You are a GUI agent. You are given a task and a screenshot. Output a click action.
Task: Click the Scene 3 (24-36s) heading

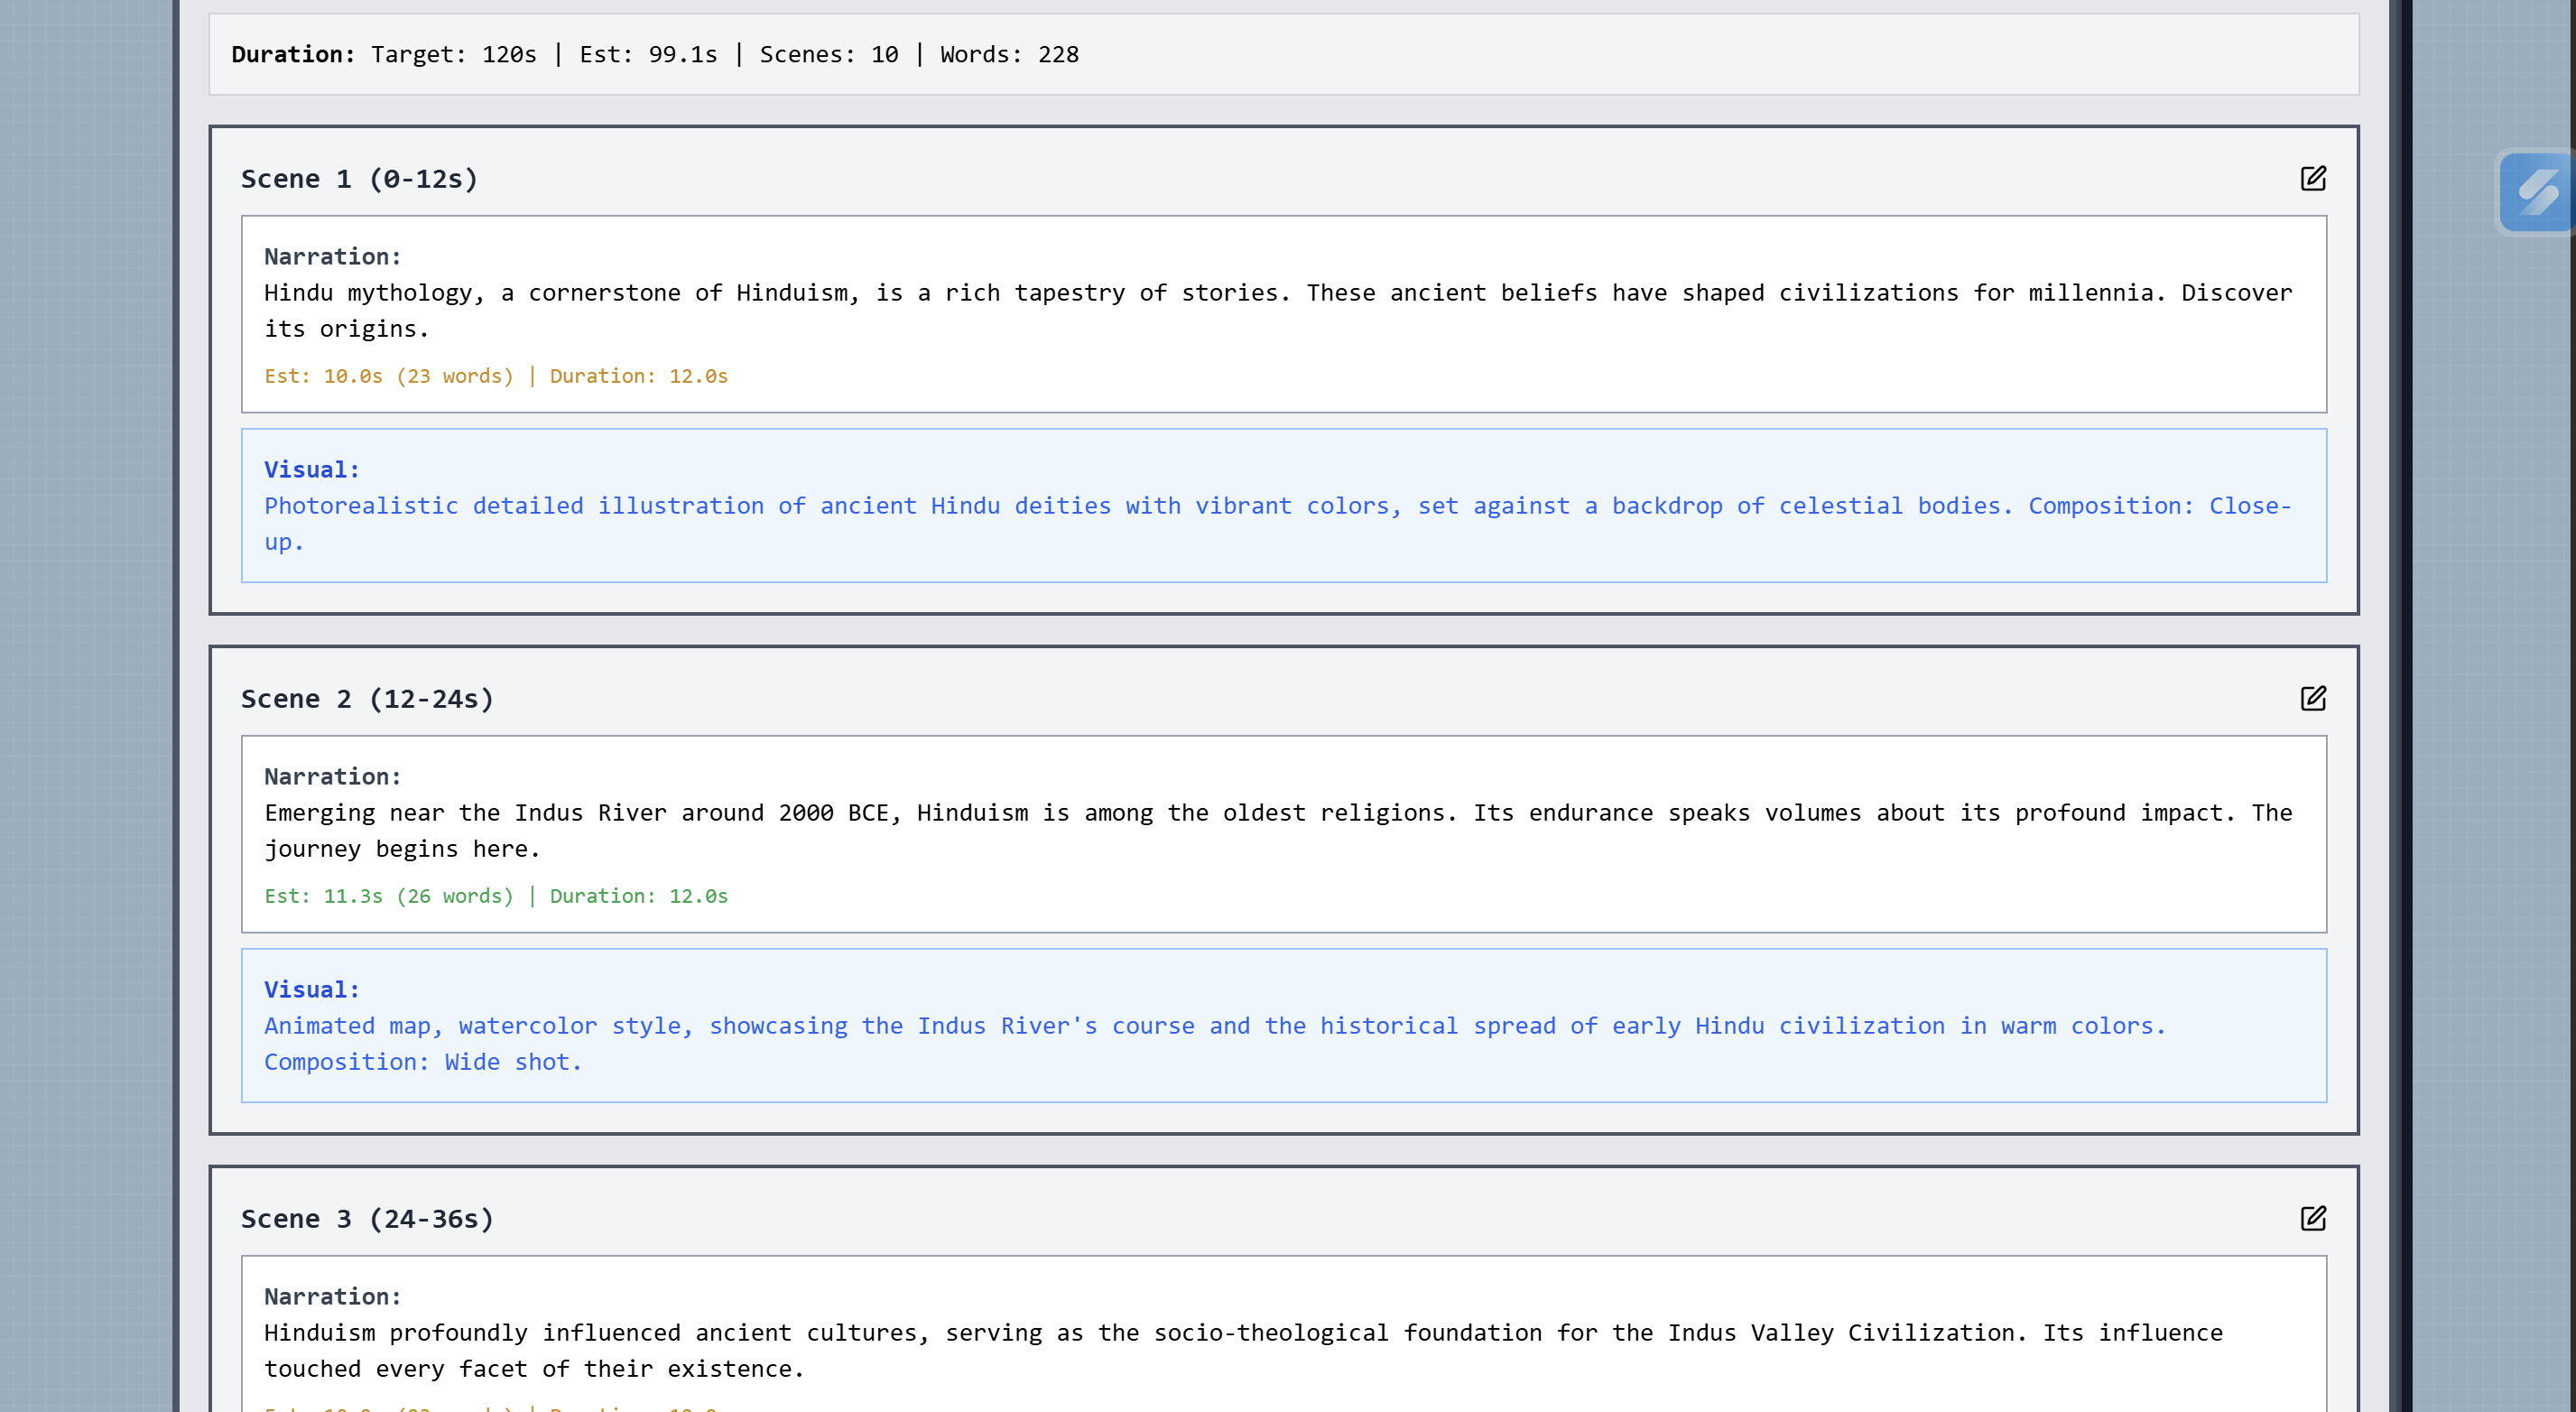coord(367,1219)
